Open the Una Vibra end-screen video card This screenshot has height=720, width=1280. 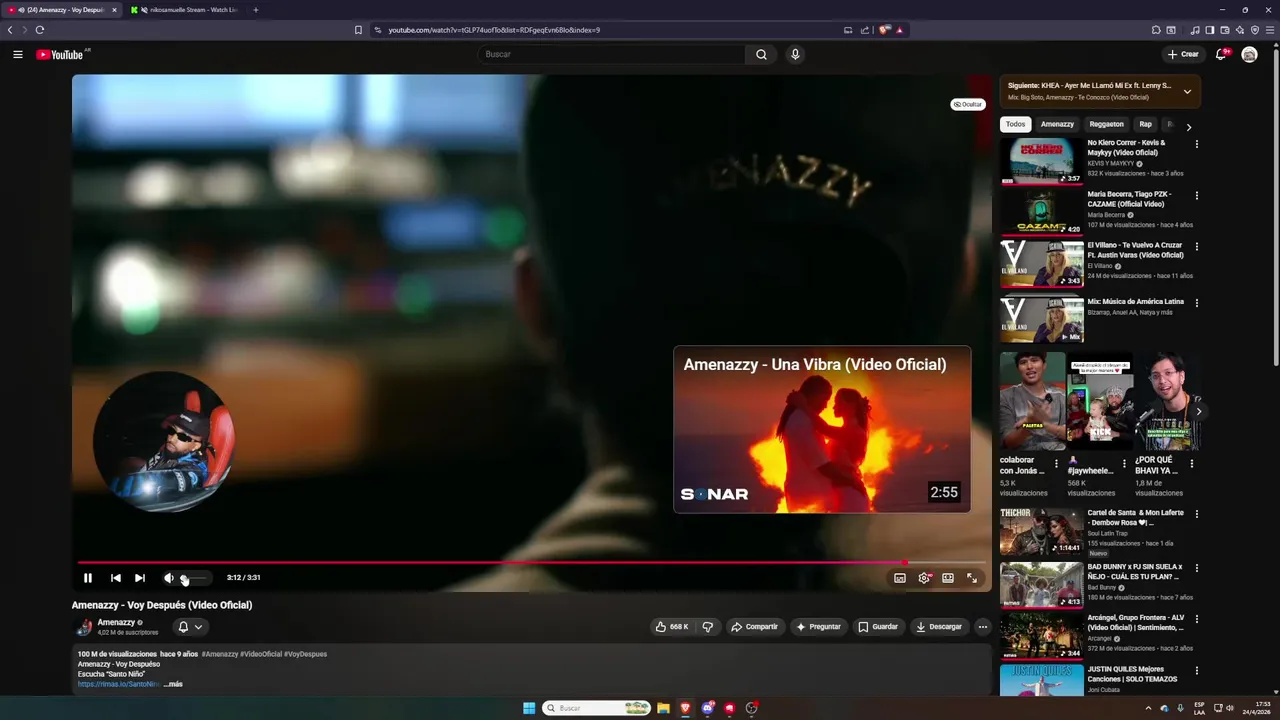pos(822,429)
